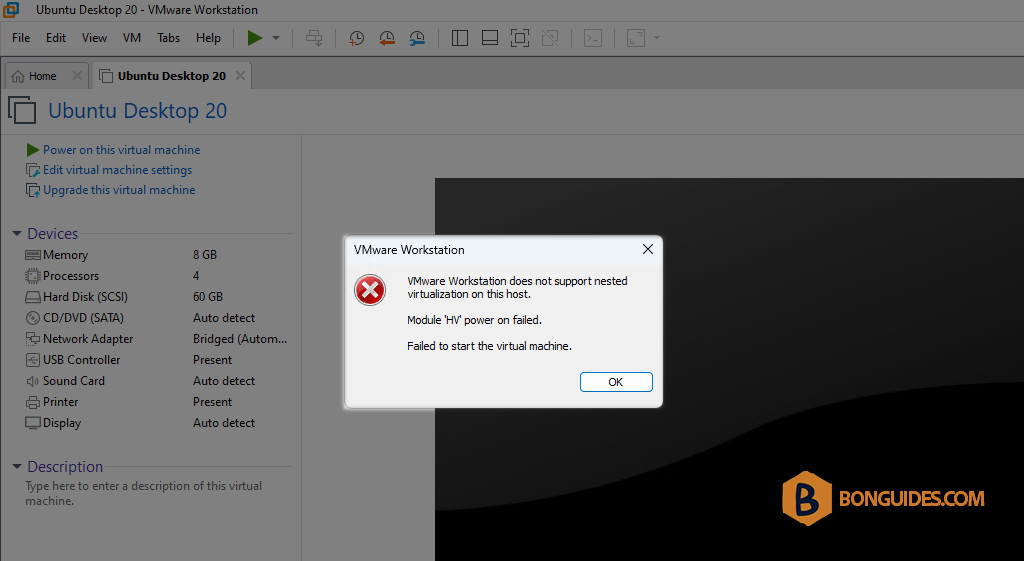The height and width of the screenshot is (561, 1024).
Task: Click the Printer icon
Action: [33, 402]
